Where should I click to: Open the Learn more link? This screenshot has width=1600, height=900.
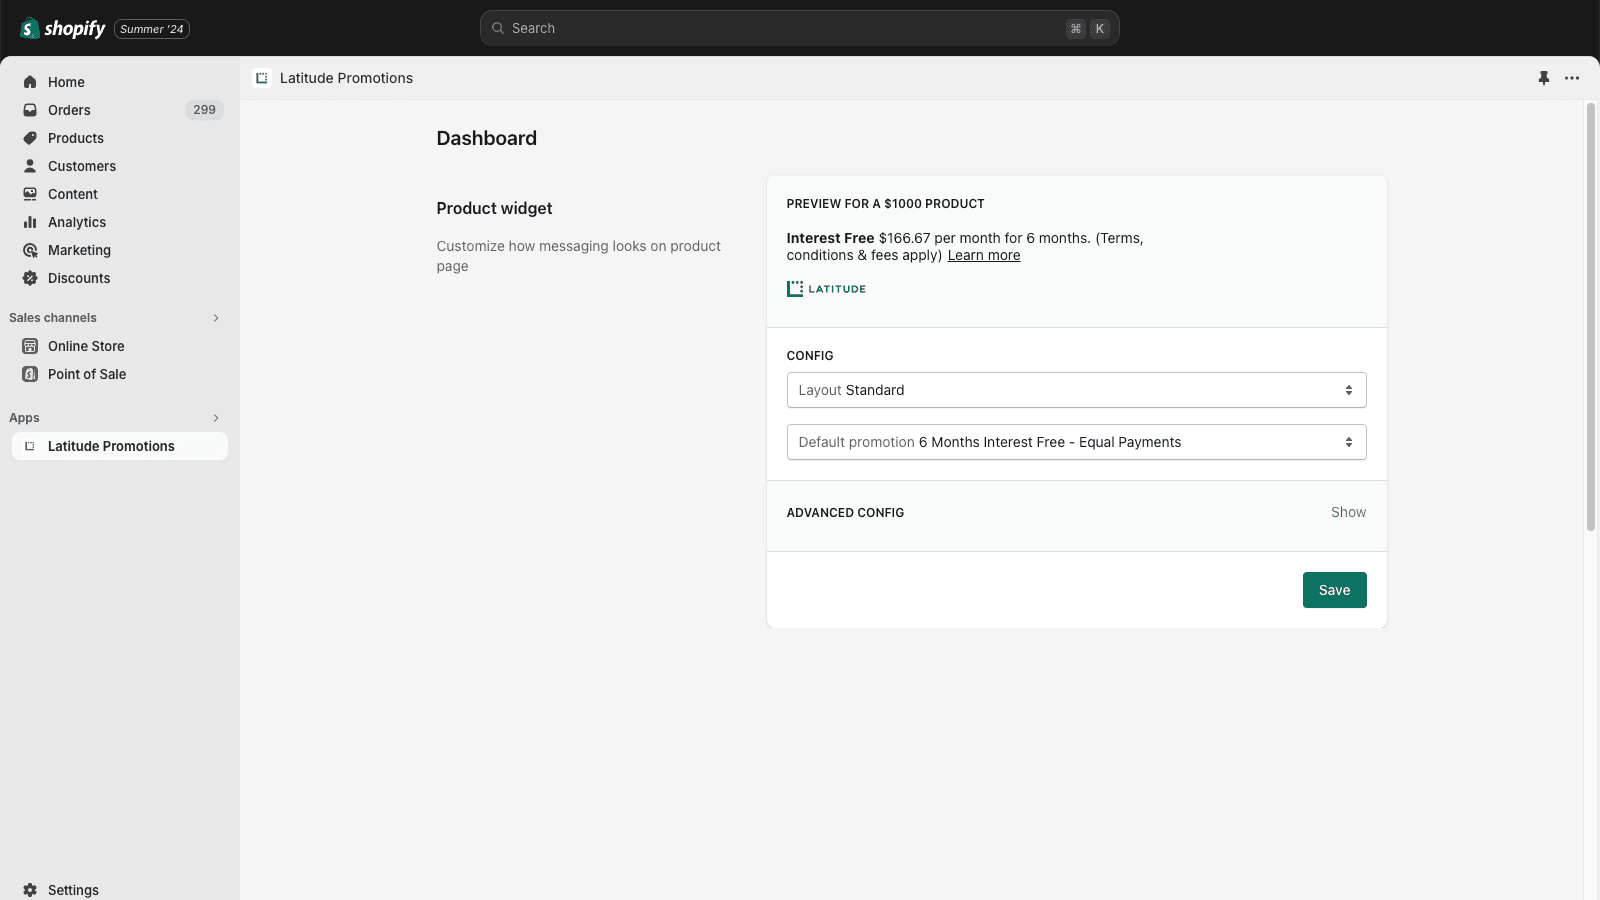tap(983, 255)
